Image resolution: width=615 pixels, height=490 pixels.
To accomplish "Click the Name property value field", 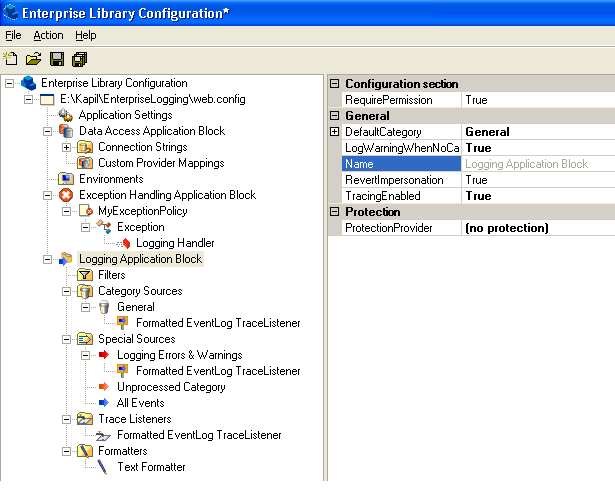I will pyautogui.click(x=538, y=164).
